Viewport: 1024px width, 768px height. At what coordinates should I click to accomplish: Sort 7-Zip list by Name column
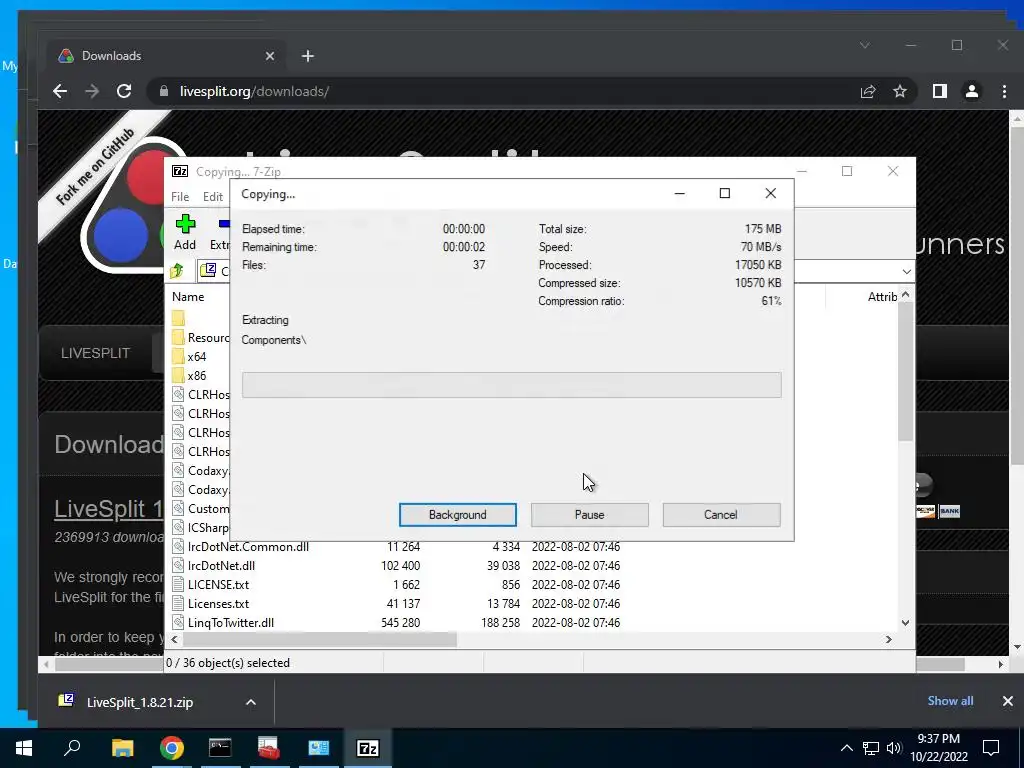coord(188,296)
